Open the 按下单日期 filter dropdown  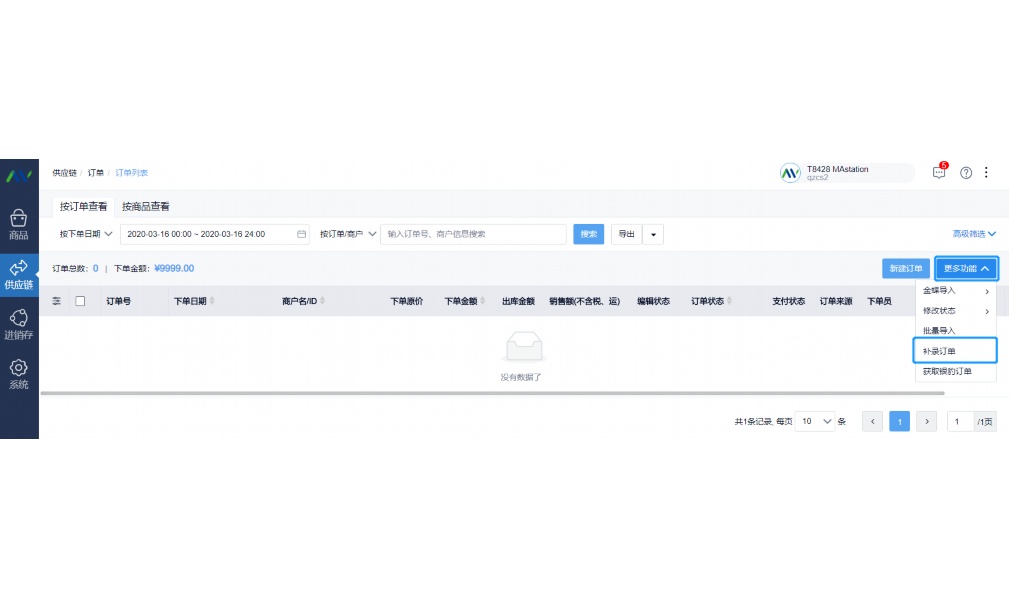[x=88, y=233]
